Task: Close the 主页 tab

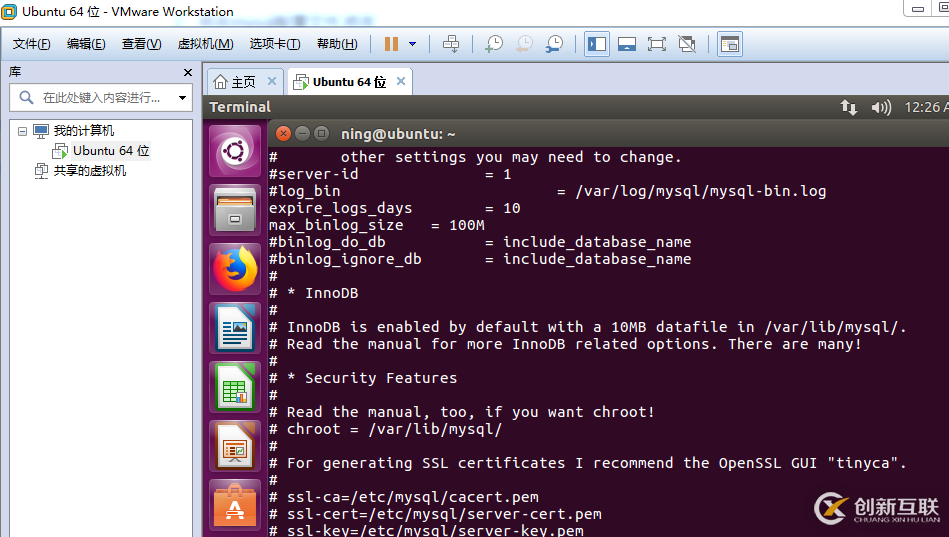Action: 272,81
